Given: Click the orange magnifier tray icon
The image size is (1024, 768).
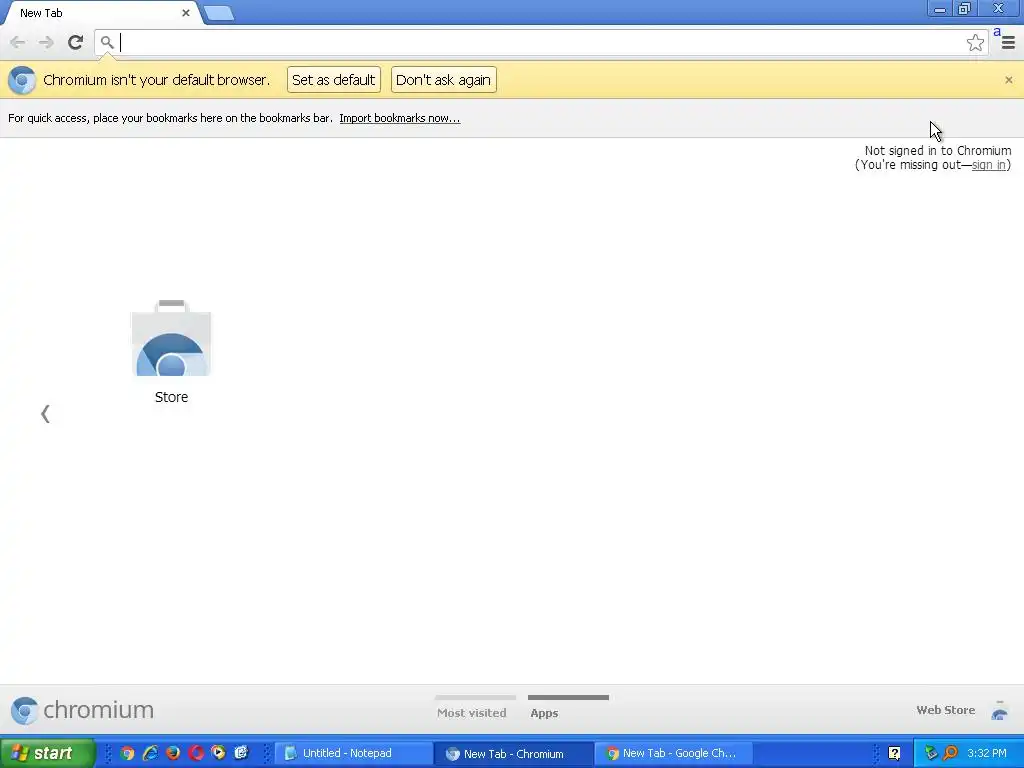Looking at the screenshot, I should pos(950,753).
